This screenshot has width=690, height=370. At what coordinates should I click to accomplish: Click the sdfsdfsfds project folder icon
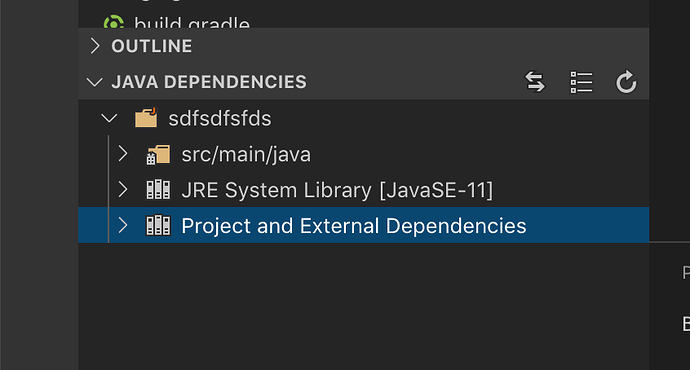[x=146, y=117]
